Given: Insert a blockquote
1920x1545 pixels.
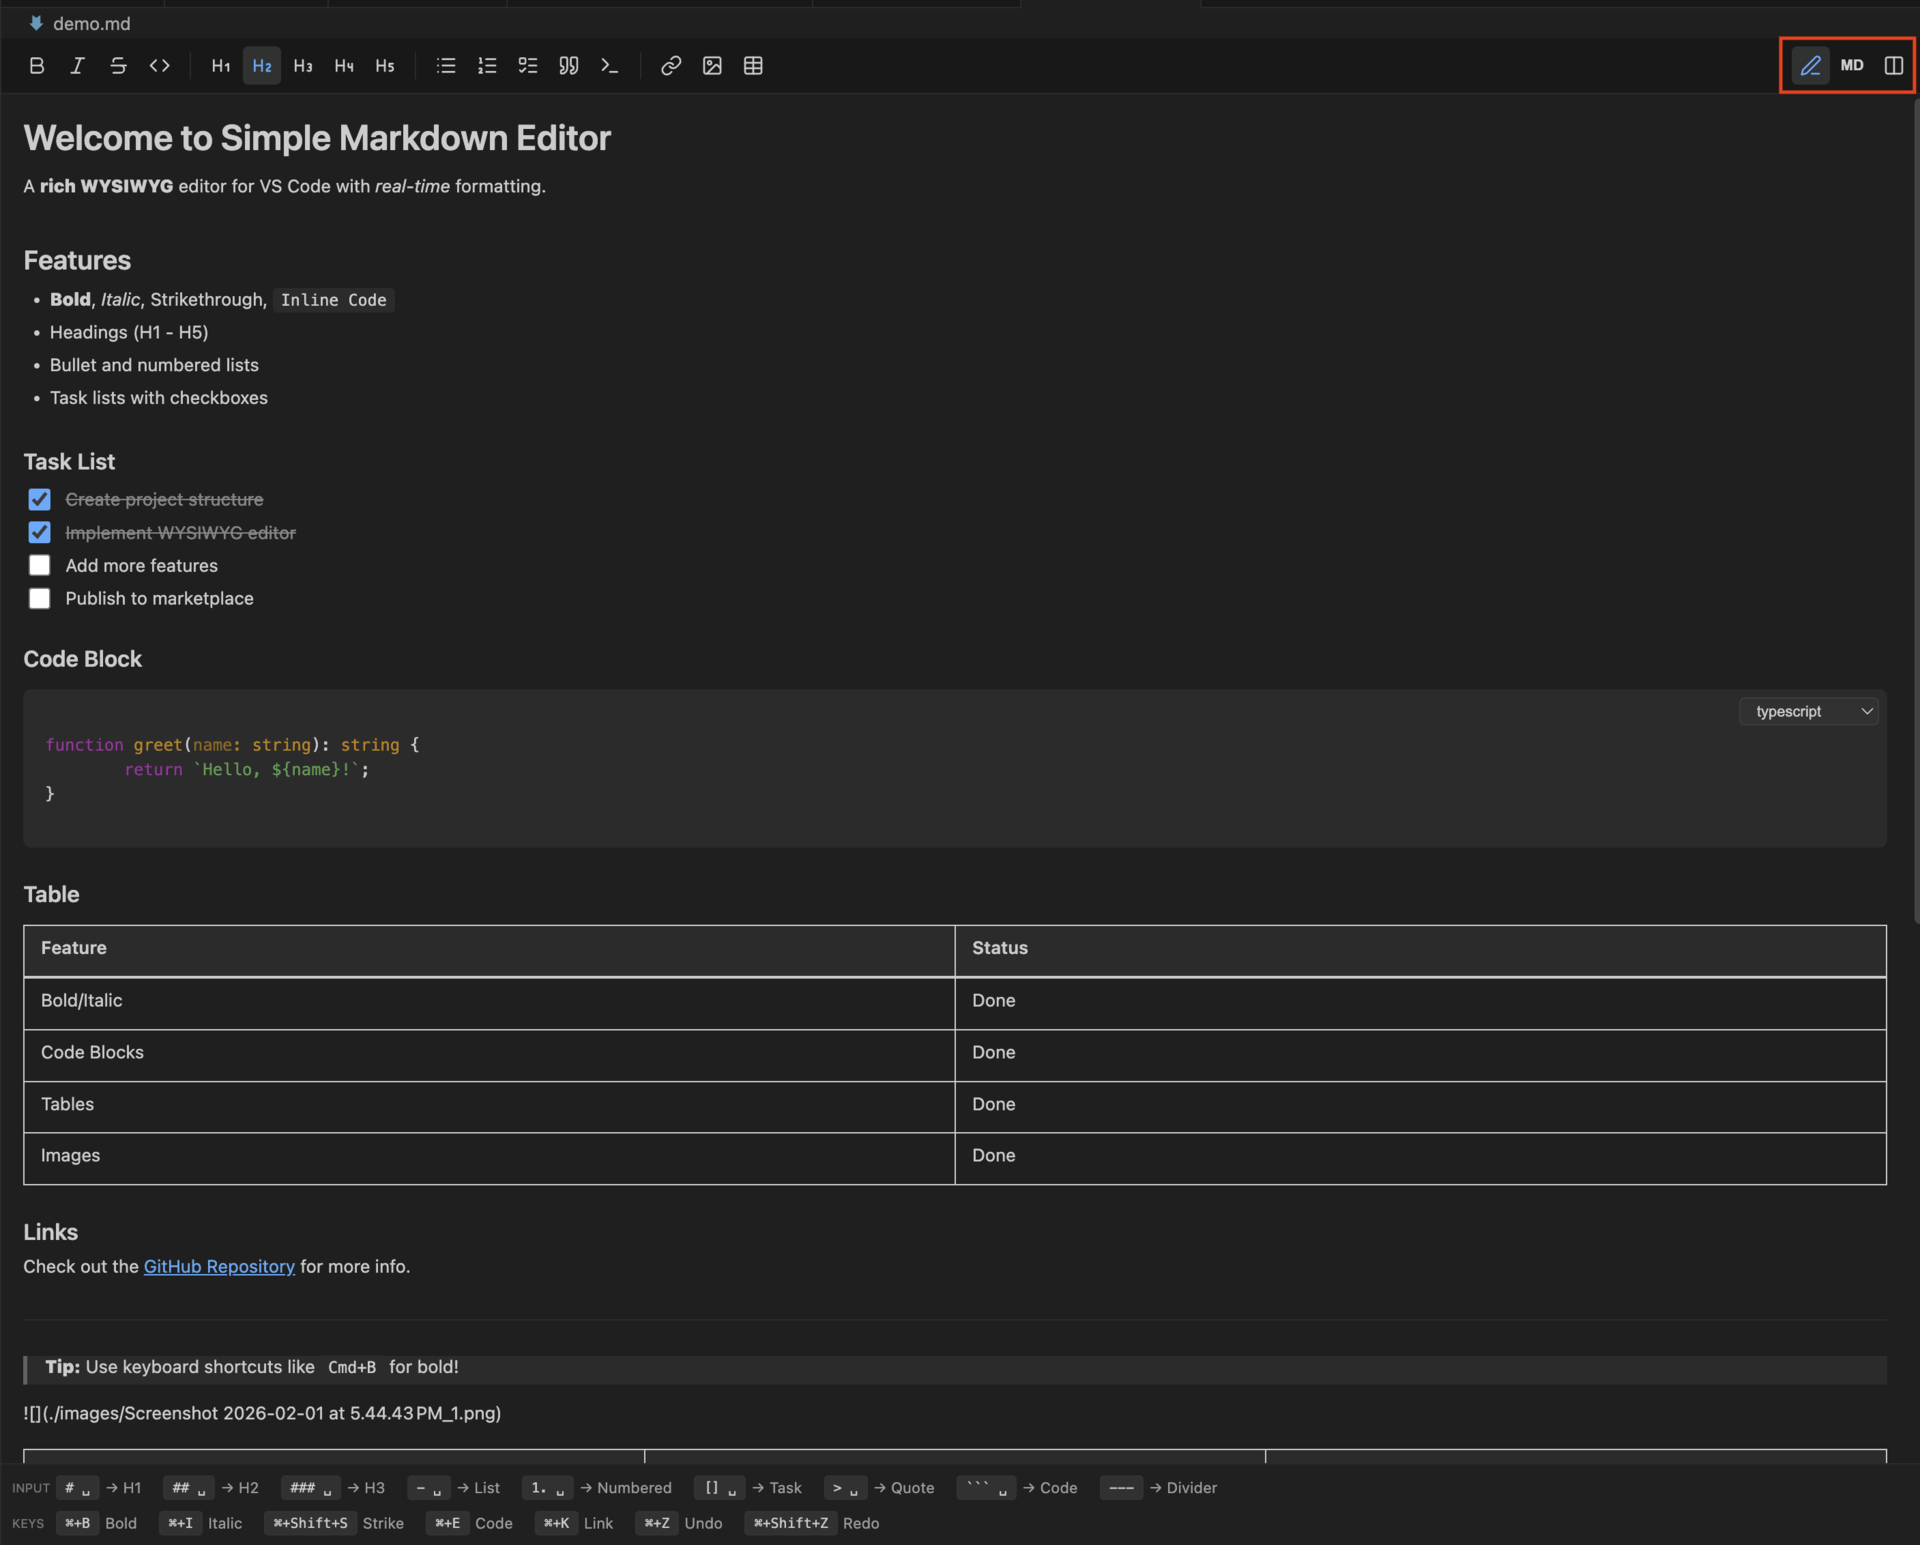Looking at the screenshot, I should (x=568, y=65).
